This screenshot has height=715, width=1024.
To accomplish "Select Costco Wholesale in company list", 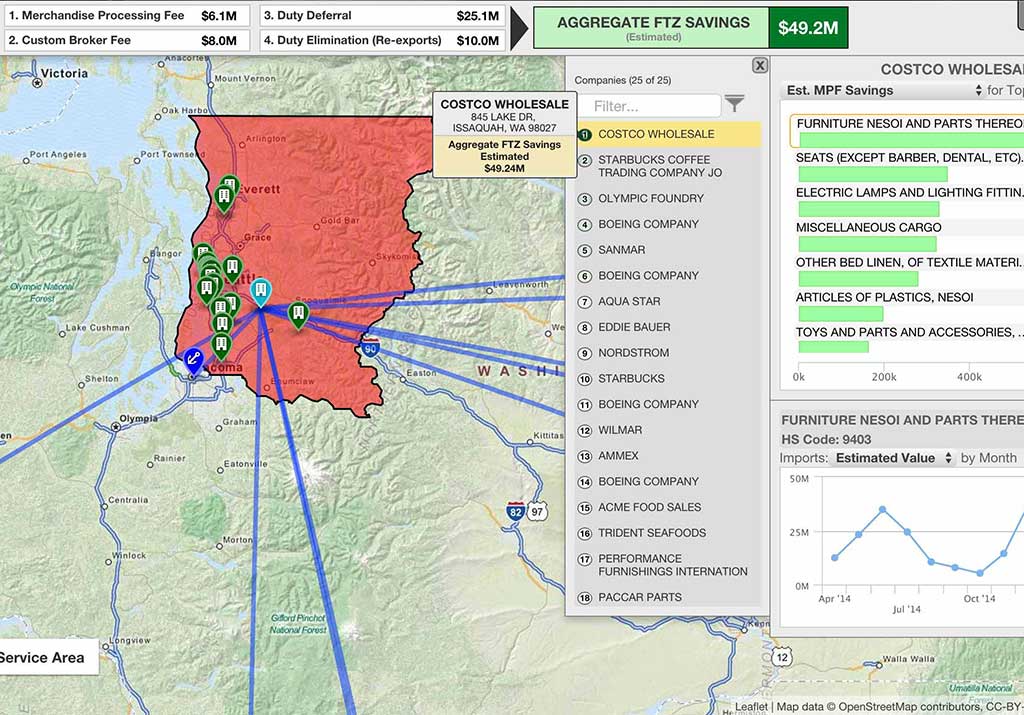I will click(x=669, y=134).
